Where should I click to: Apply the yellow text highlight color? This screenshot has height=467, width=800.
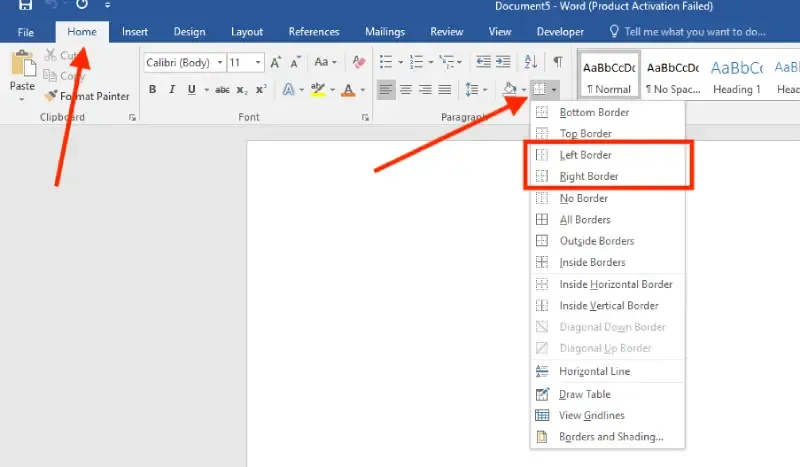[x=318, y=90]
